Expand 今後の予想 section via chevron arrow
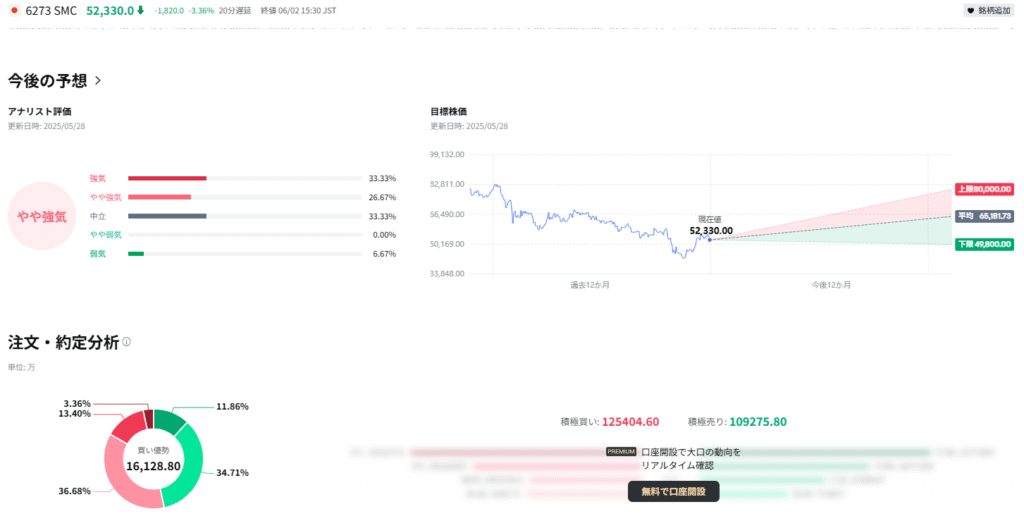The image size is (1024, 521). [98, 80]
